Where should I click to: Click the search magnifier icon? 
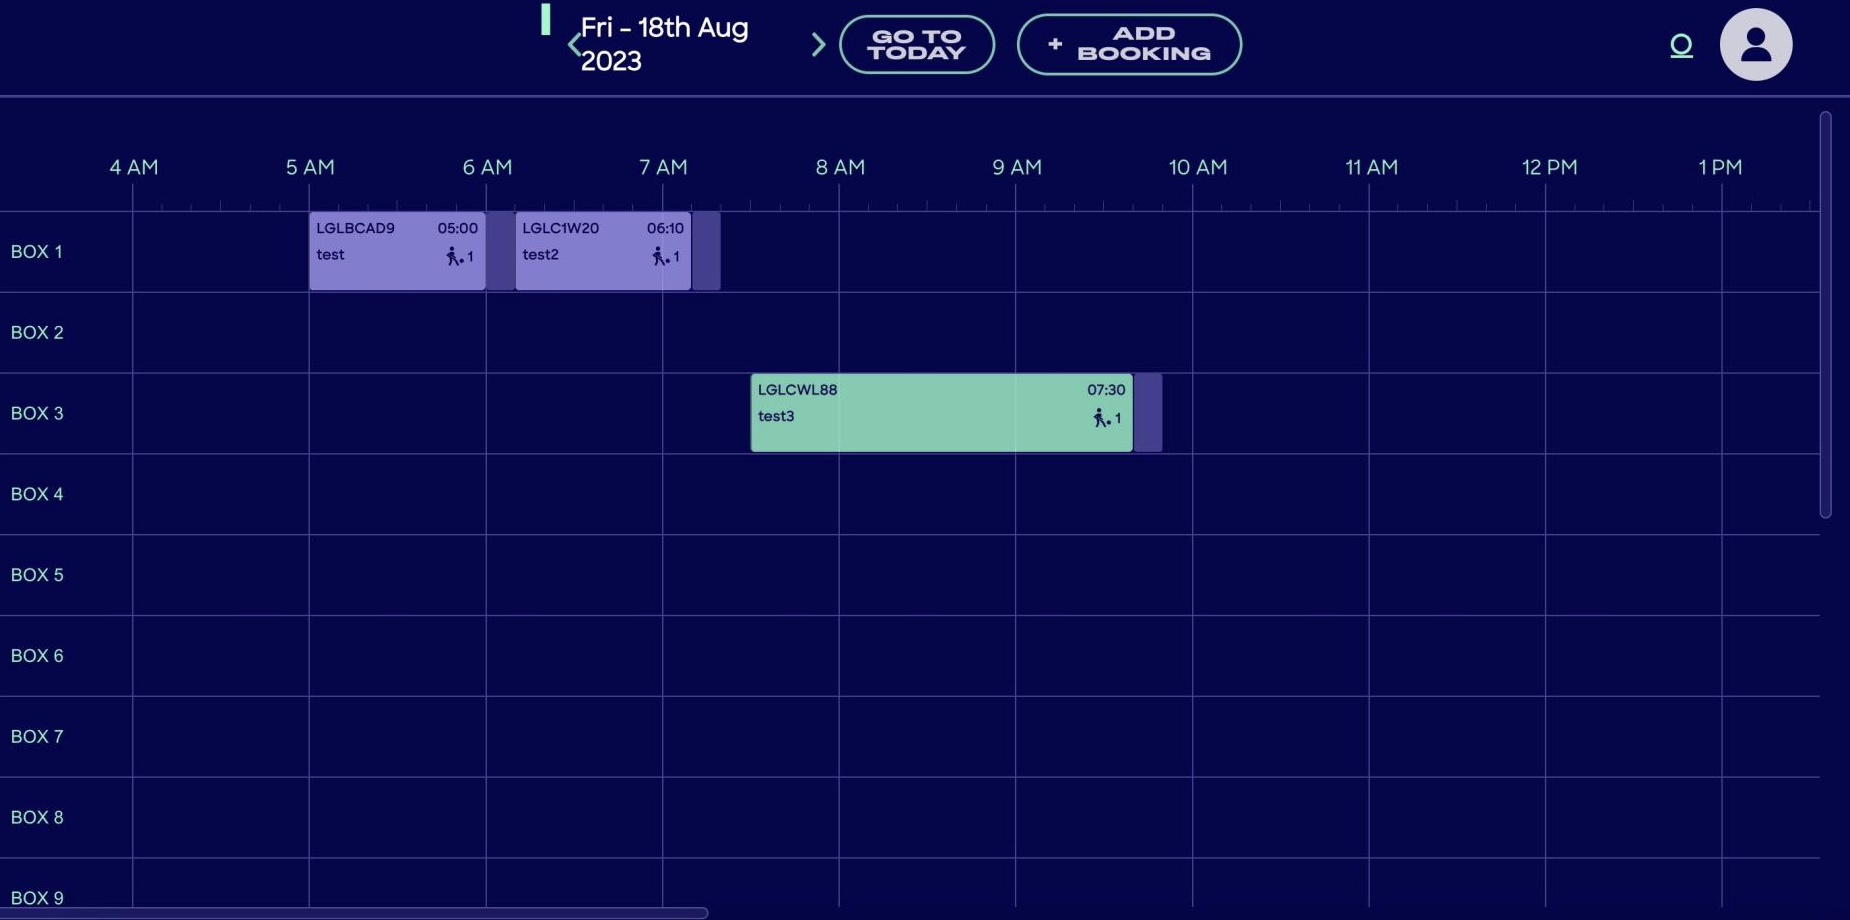[1681, 46]
